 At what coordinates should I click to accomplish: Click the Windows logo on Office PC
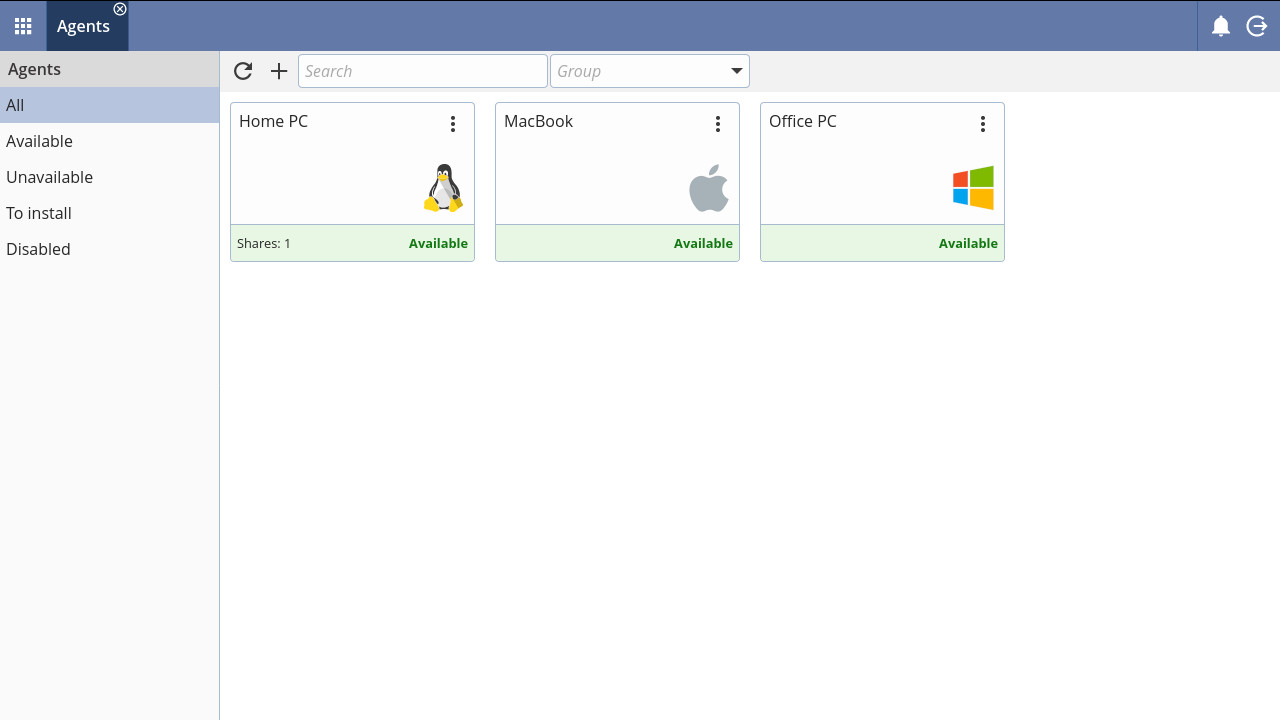coord(973,188)
